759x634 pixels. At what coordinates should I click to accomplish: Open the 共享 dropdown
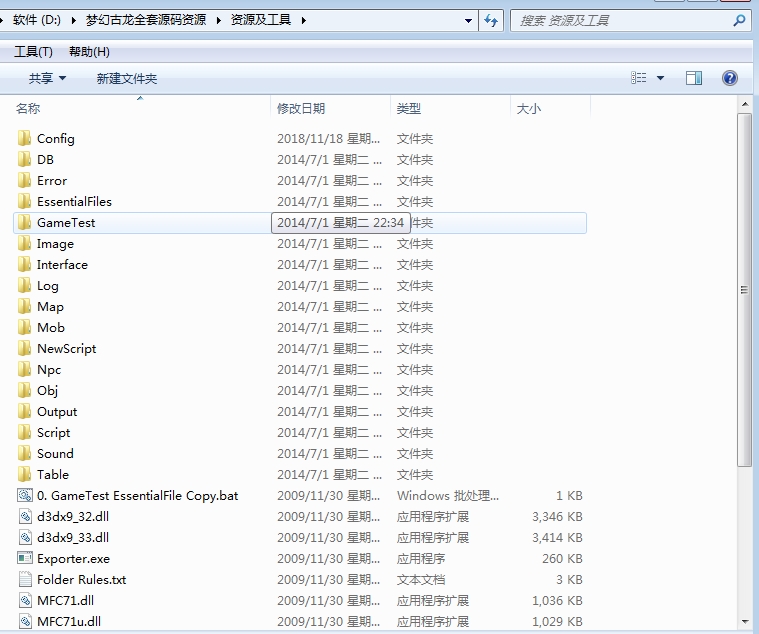click(x=47, y=78)
